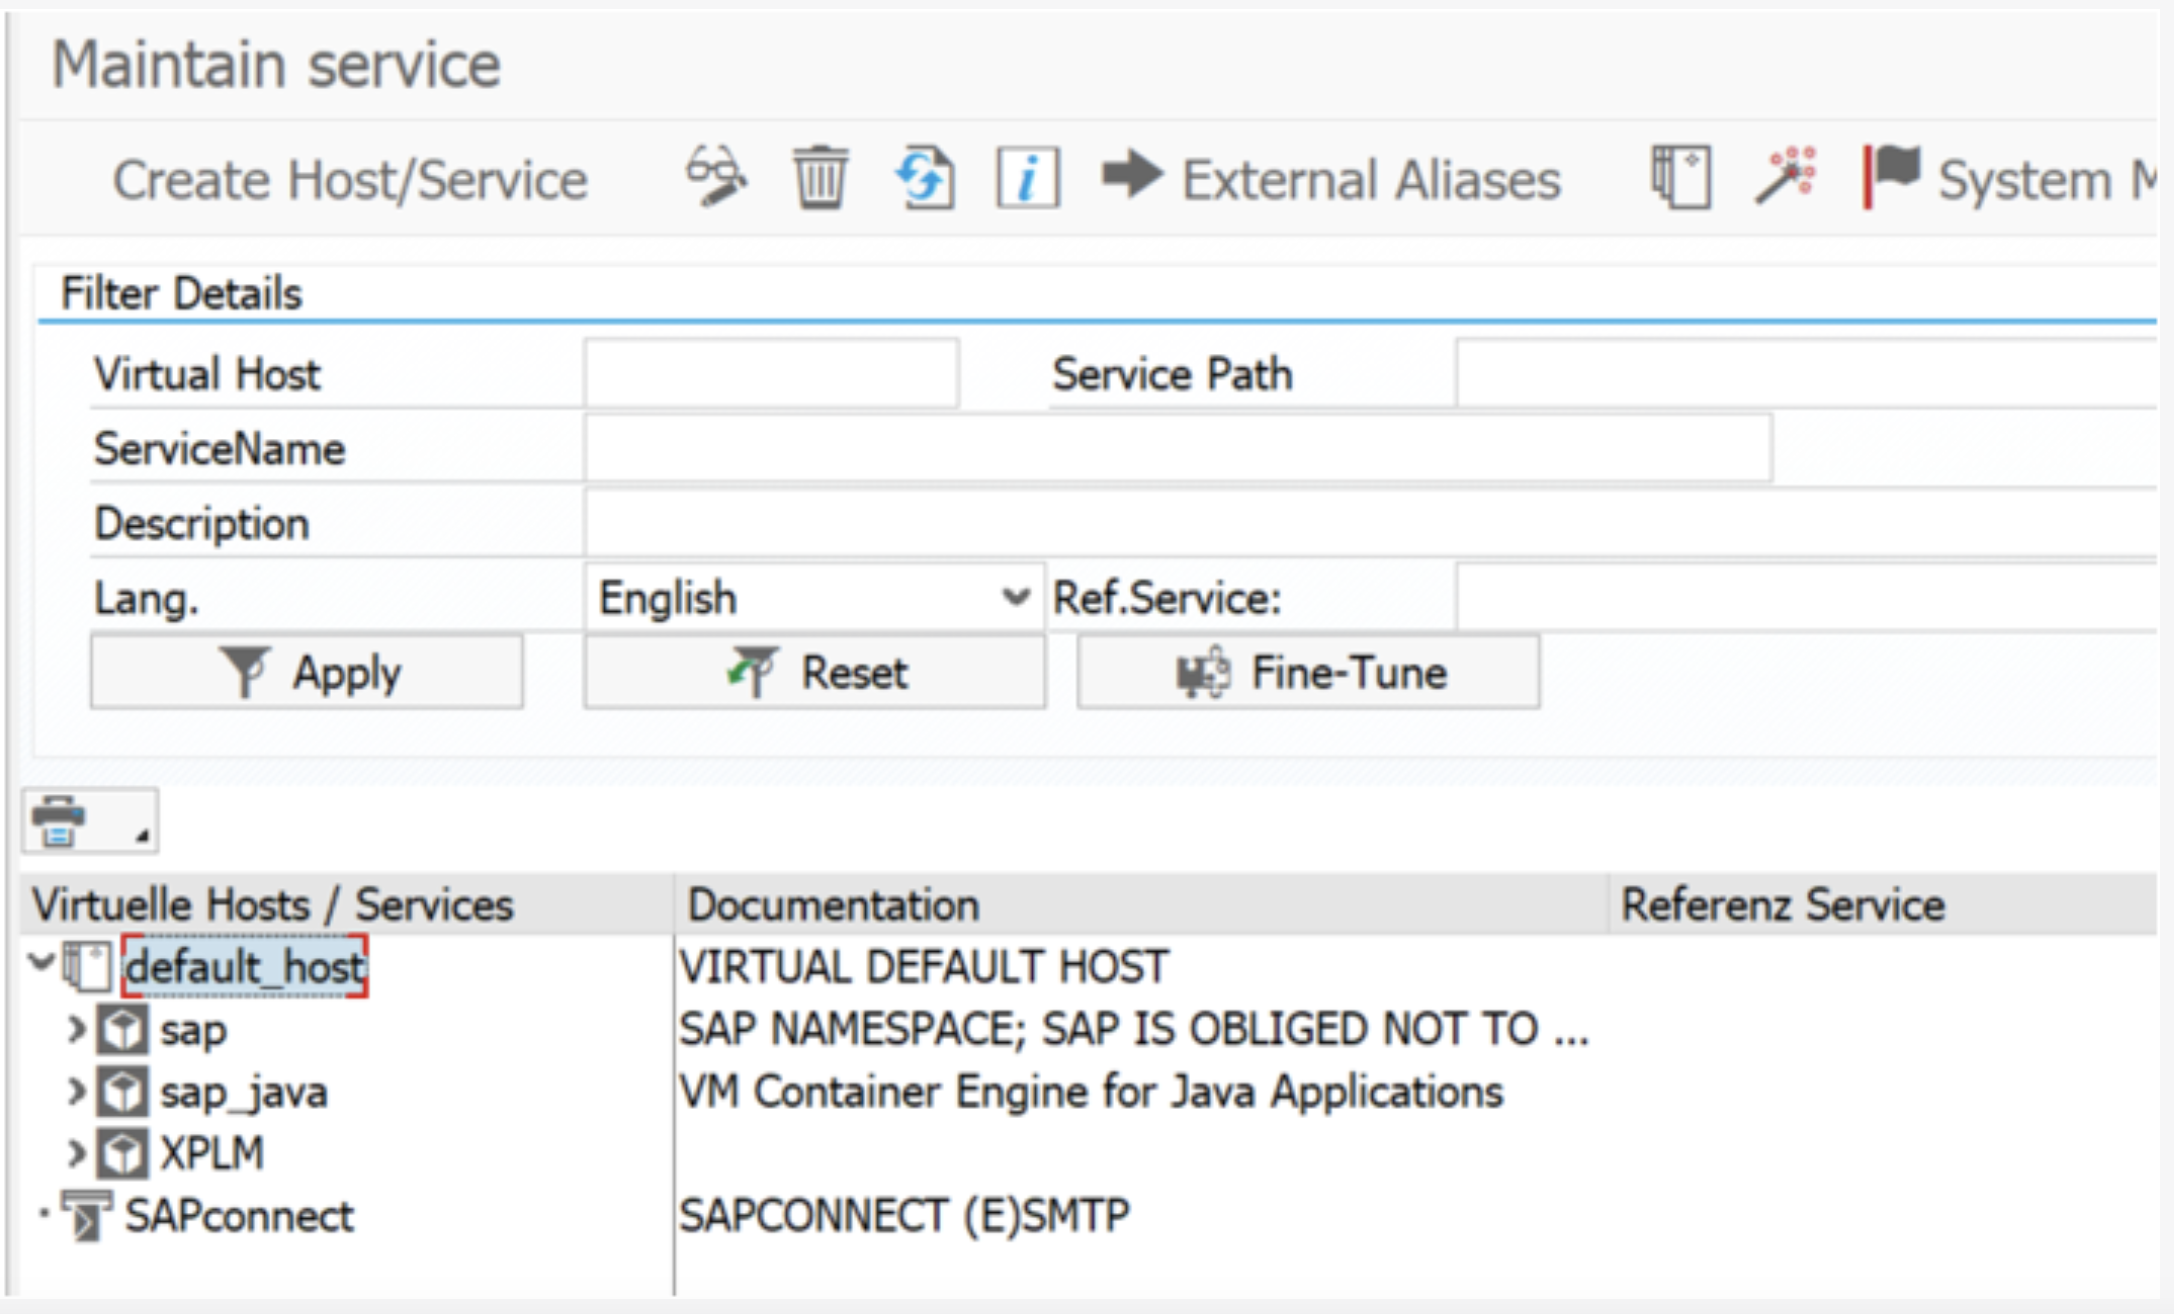This screenshot has width=2174, height=1314.
Task: Click the trash can delete icon
Action: tap(821, 178)
